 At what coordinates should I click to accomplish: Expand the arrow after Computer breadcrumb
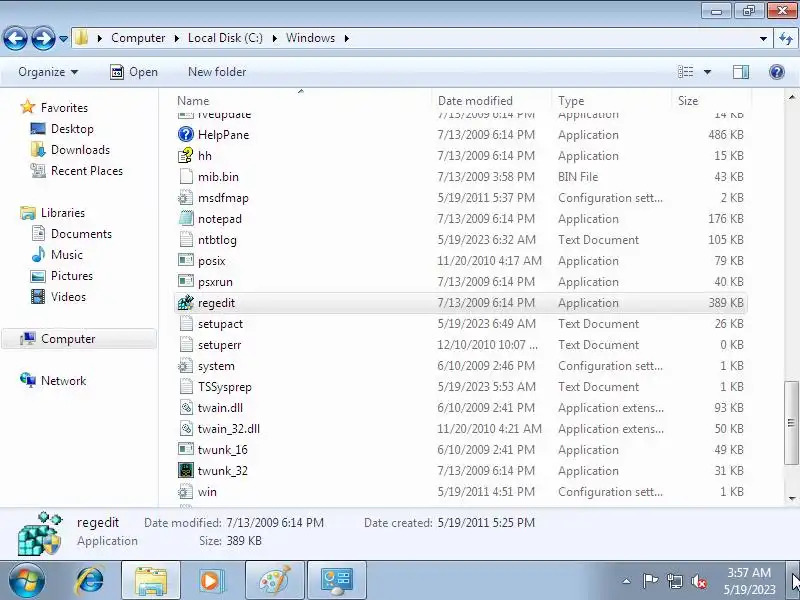(x=177, y=38)
